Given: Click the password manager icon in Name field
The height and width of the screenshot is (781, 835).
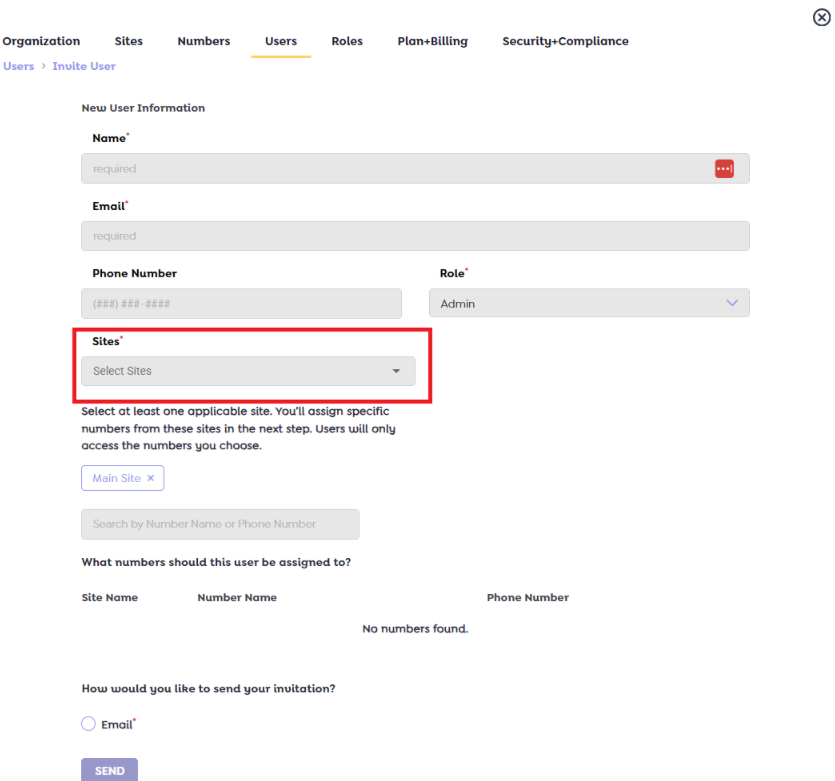Looking at the screenshot, I should (x=724, y=169).
